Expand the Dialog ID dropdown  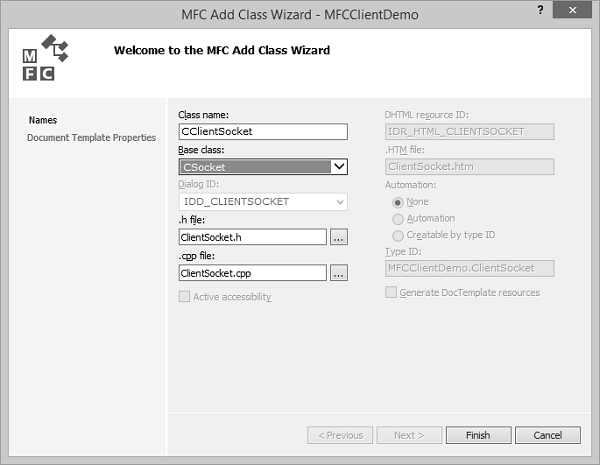click(x=340, y=202)
